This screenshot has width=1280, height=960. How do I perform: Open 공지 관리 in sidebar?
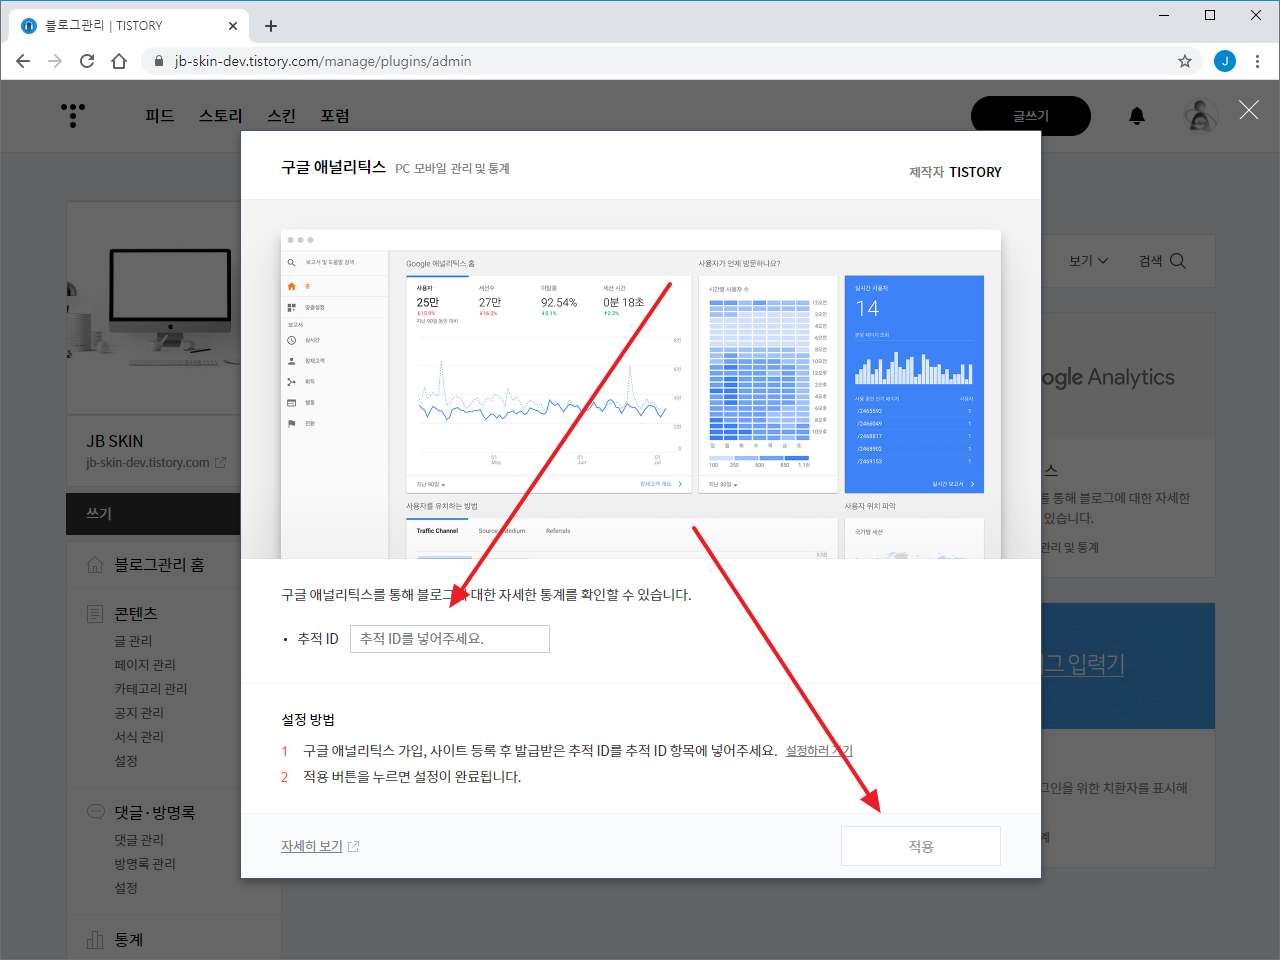point(139,713)
